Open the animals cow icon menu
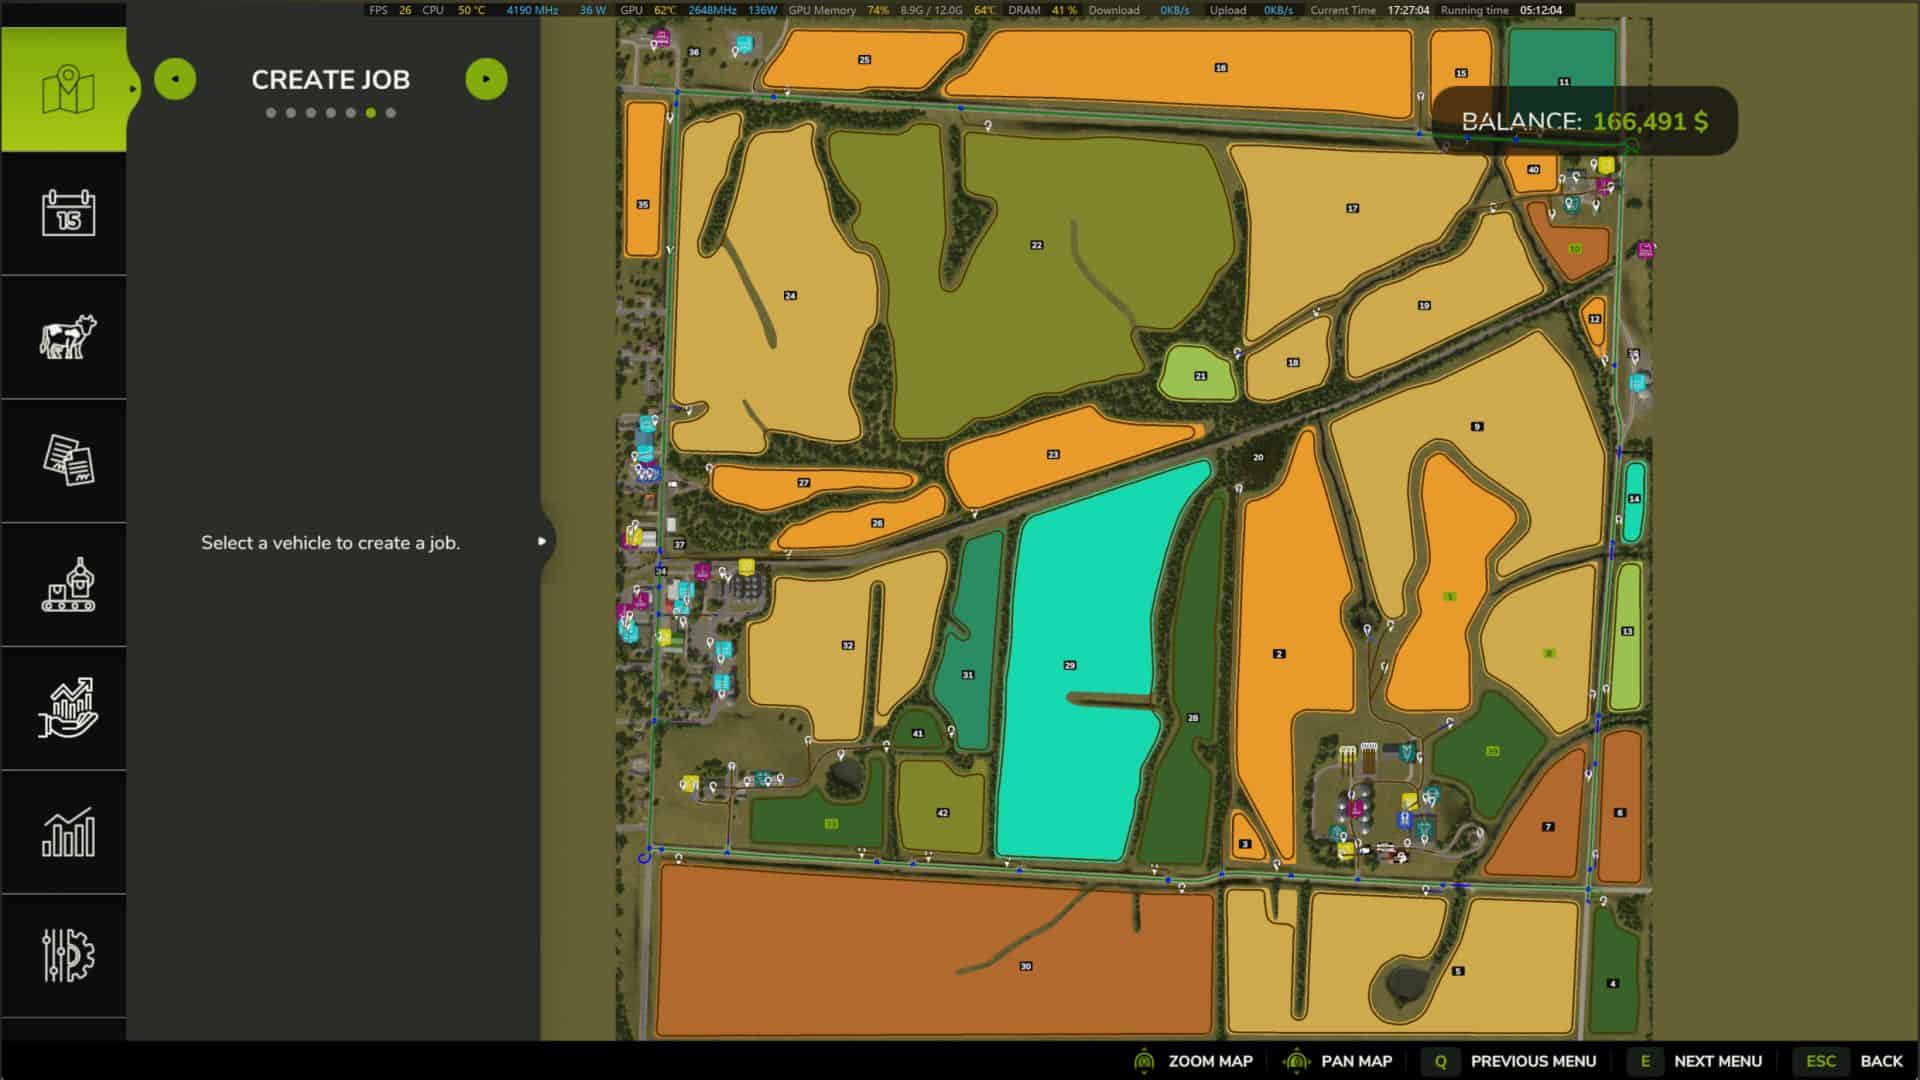The width and height of the screenshot is (1920, 1080). click(x=68, y=337)
